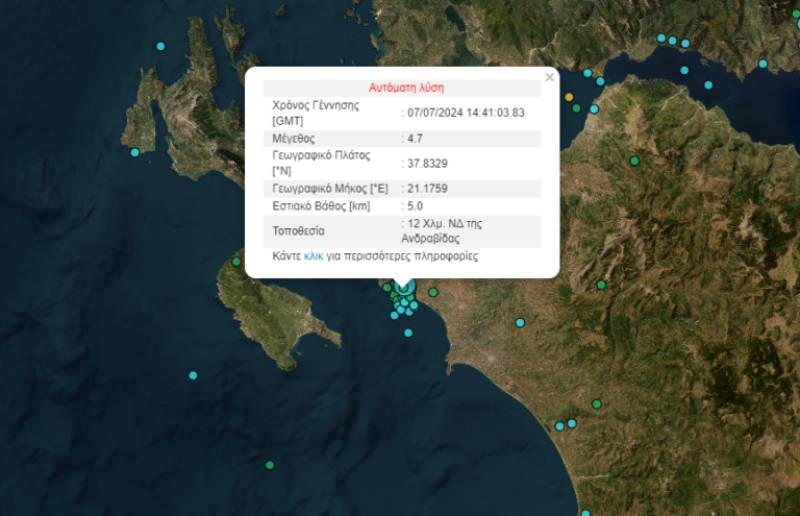Close the earthquake info popup

pyautogui.click(x=549, y=77)
